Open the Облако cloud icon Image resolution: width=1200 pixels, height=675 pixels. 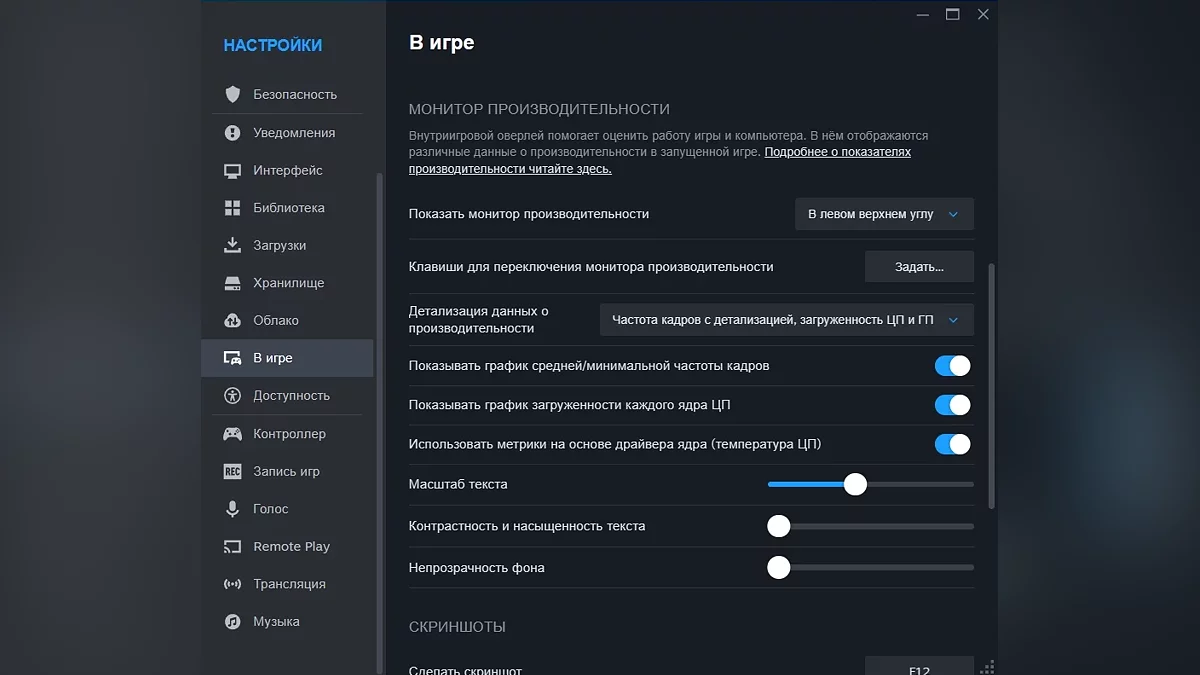233,321
